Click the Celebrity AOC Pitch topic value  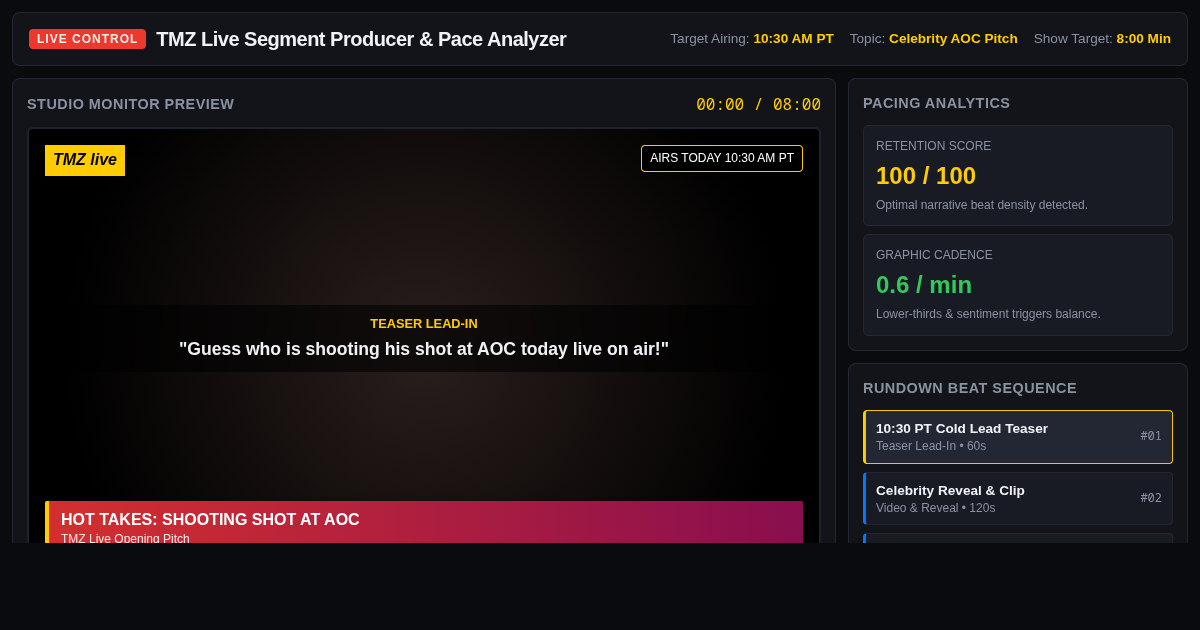click(x=953, y=39)
